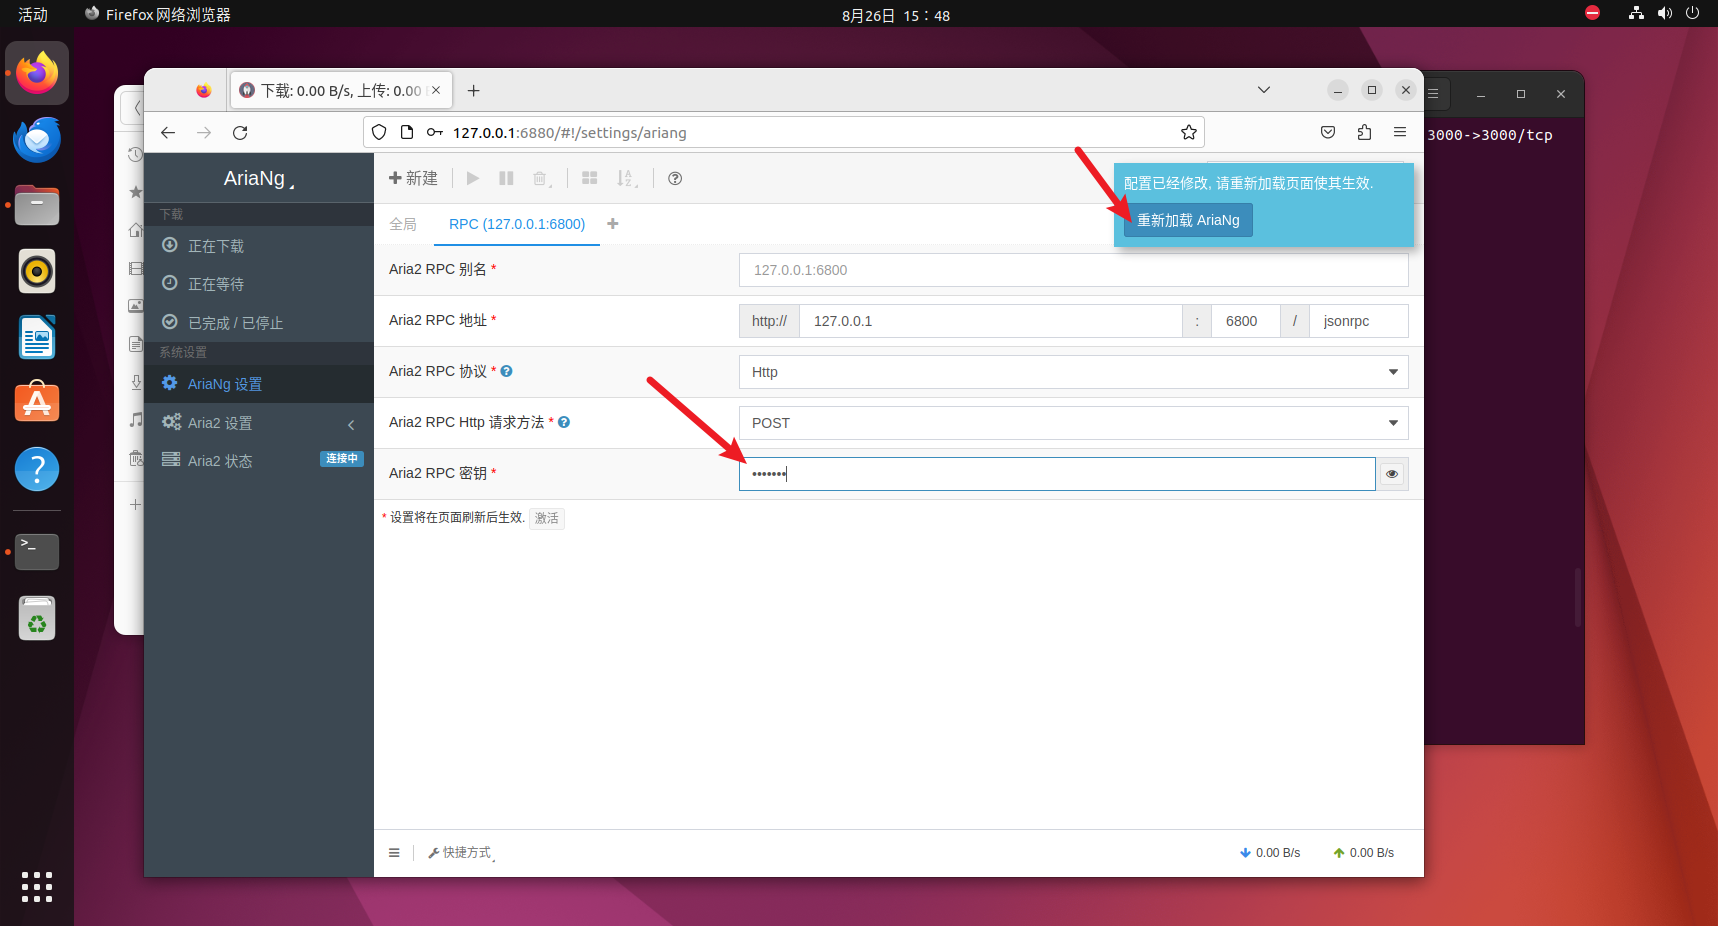Click the pause downloads icon in toolbar
Image resolution: width=1718 pixels, height=926 pixels.
coord(506,178)
